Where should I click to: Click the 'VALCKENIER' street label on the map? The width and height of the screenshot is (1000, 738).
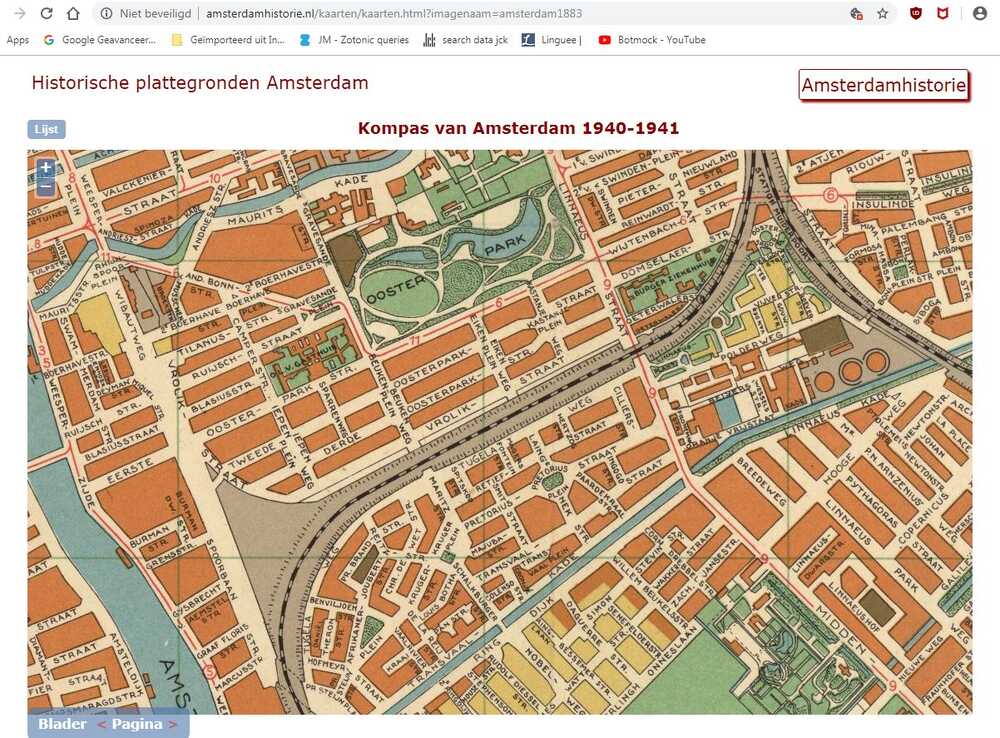pyautogui.click(x=136, y=185)
